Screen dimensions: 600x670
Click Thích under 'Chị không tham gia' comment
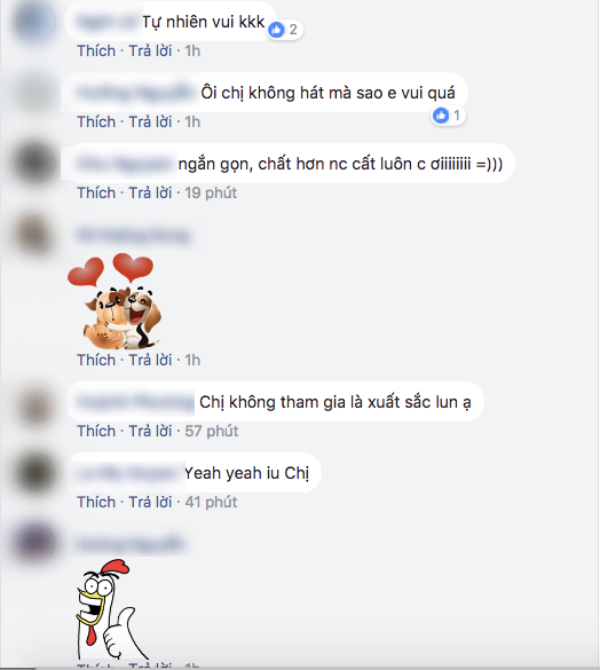[x=96, y=431]
